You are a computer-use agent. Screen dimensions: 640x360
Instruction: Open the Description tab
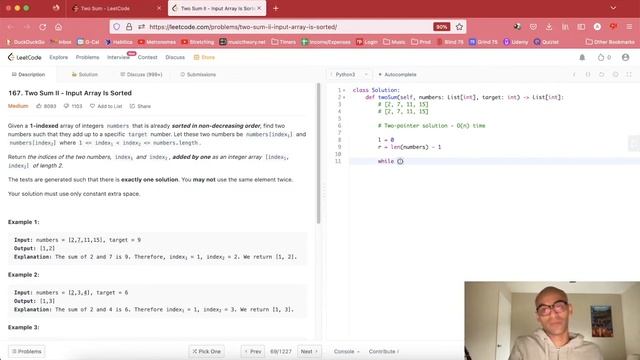[x=28, y=75]
